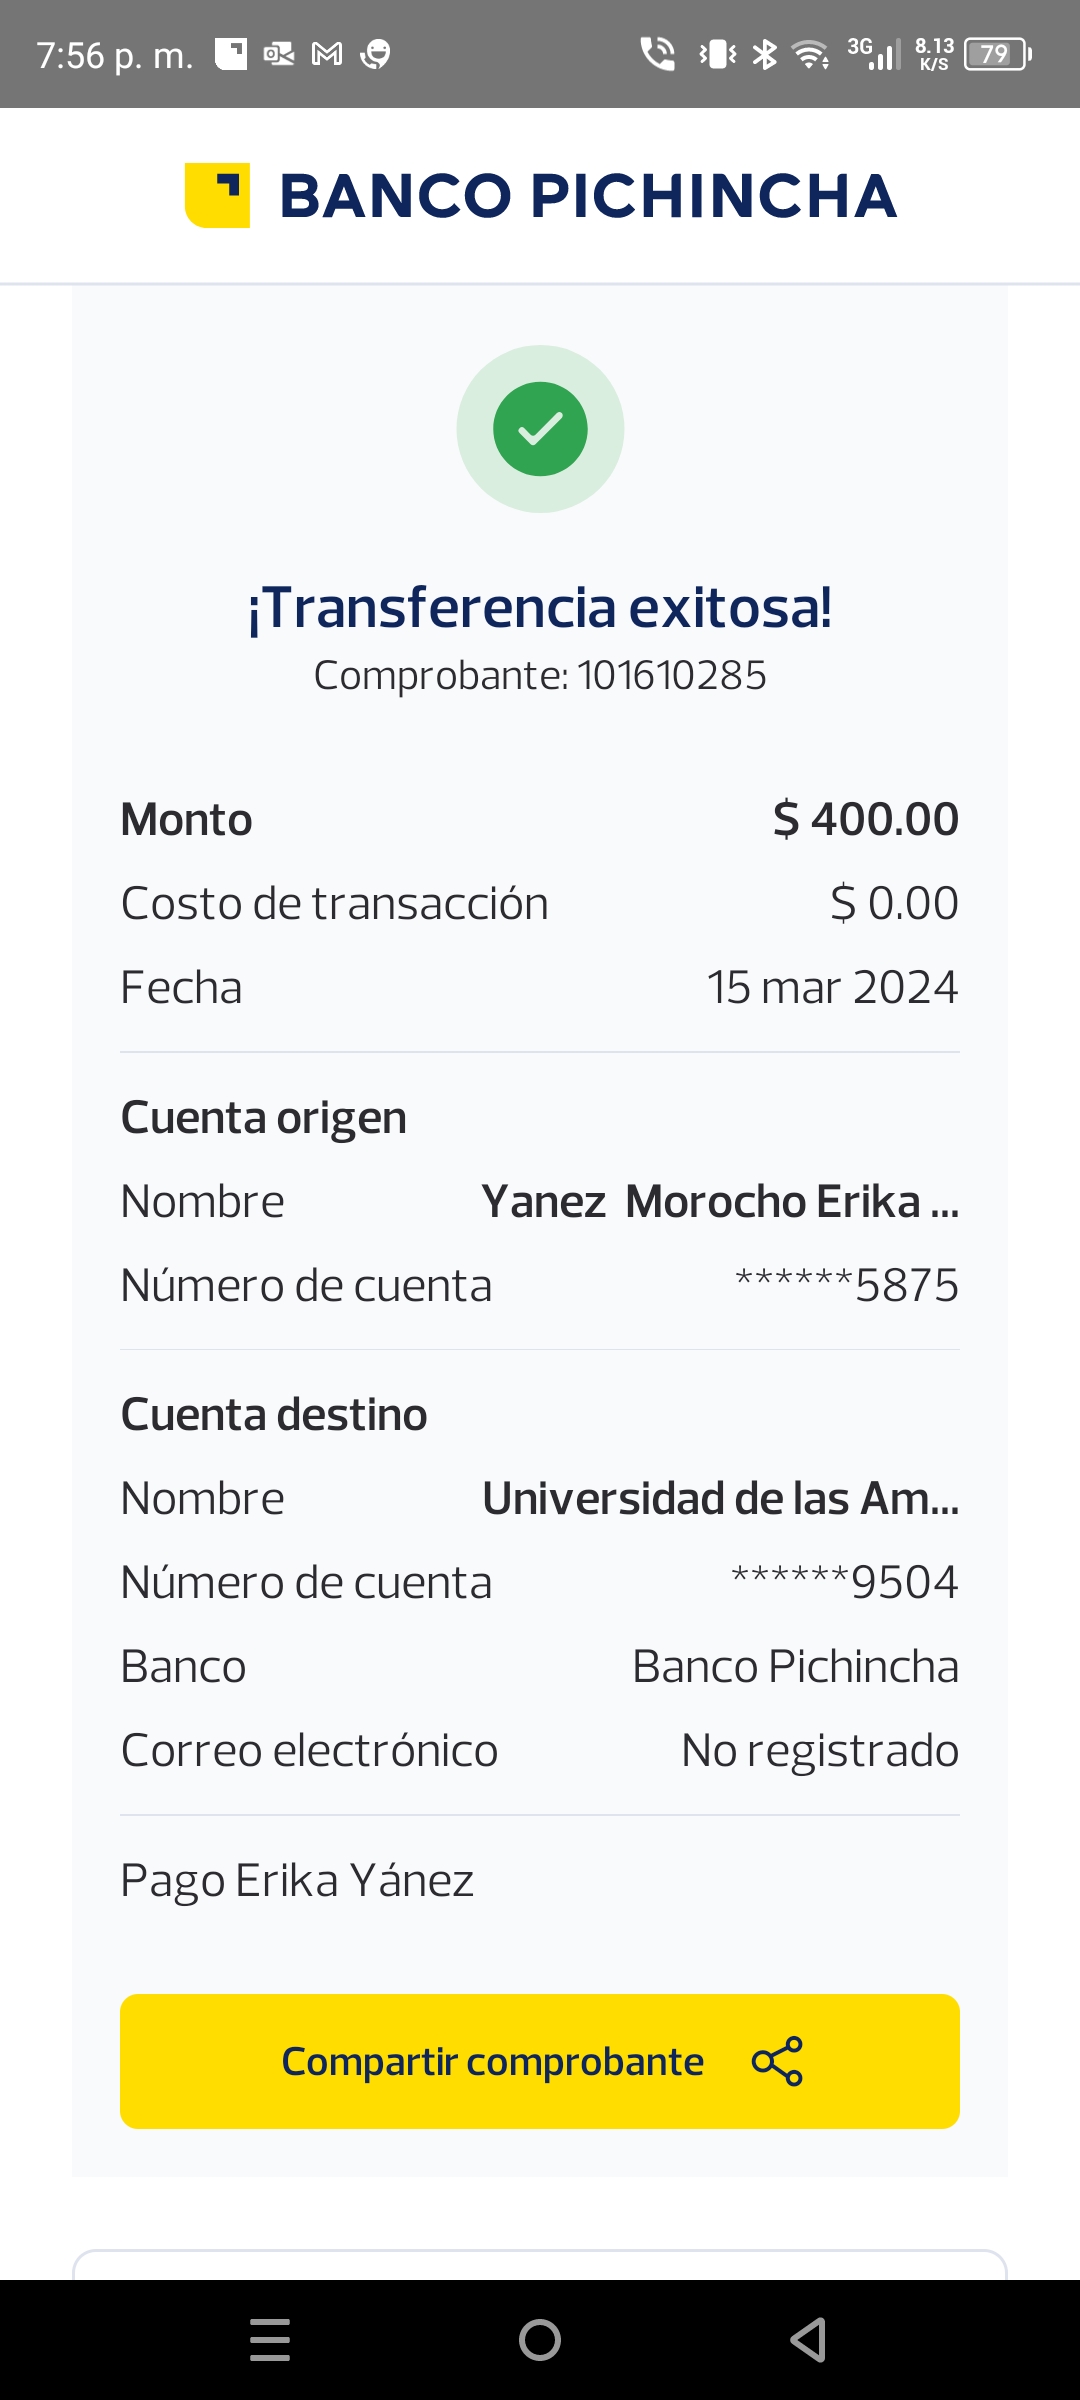This screenshot has width=1080, height=2400.
Task: Expand truncated Universidad de las Am... name
Action: [x=720, y=1499]
